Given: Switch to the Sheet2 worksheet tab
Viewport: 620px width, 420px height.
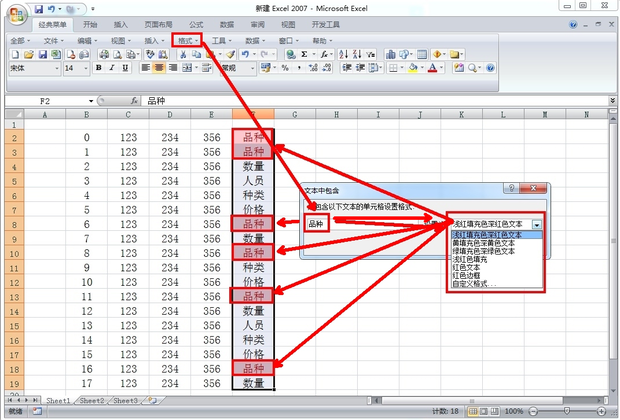Looking at the screenshot, I should (x=93, y=400).
